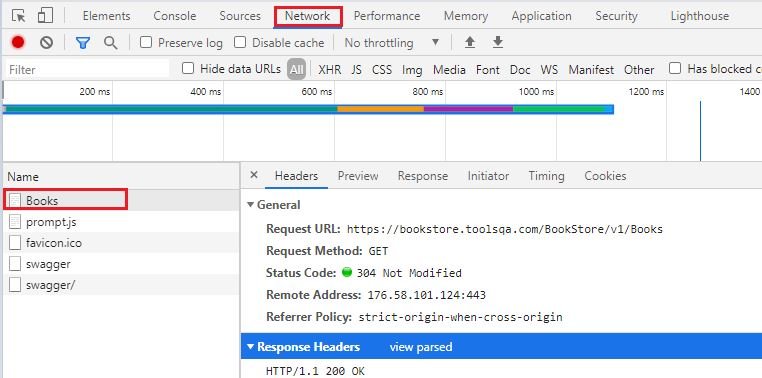Click the swagger/ request file icon
762x378 pixels.
(16, 285)
